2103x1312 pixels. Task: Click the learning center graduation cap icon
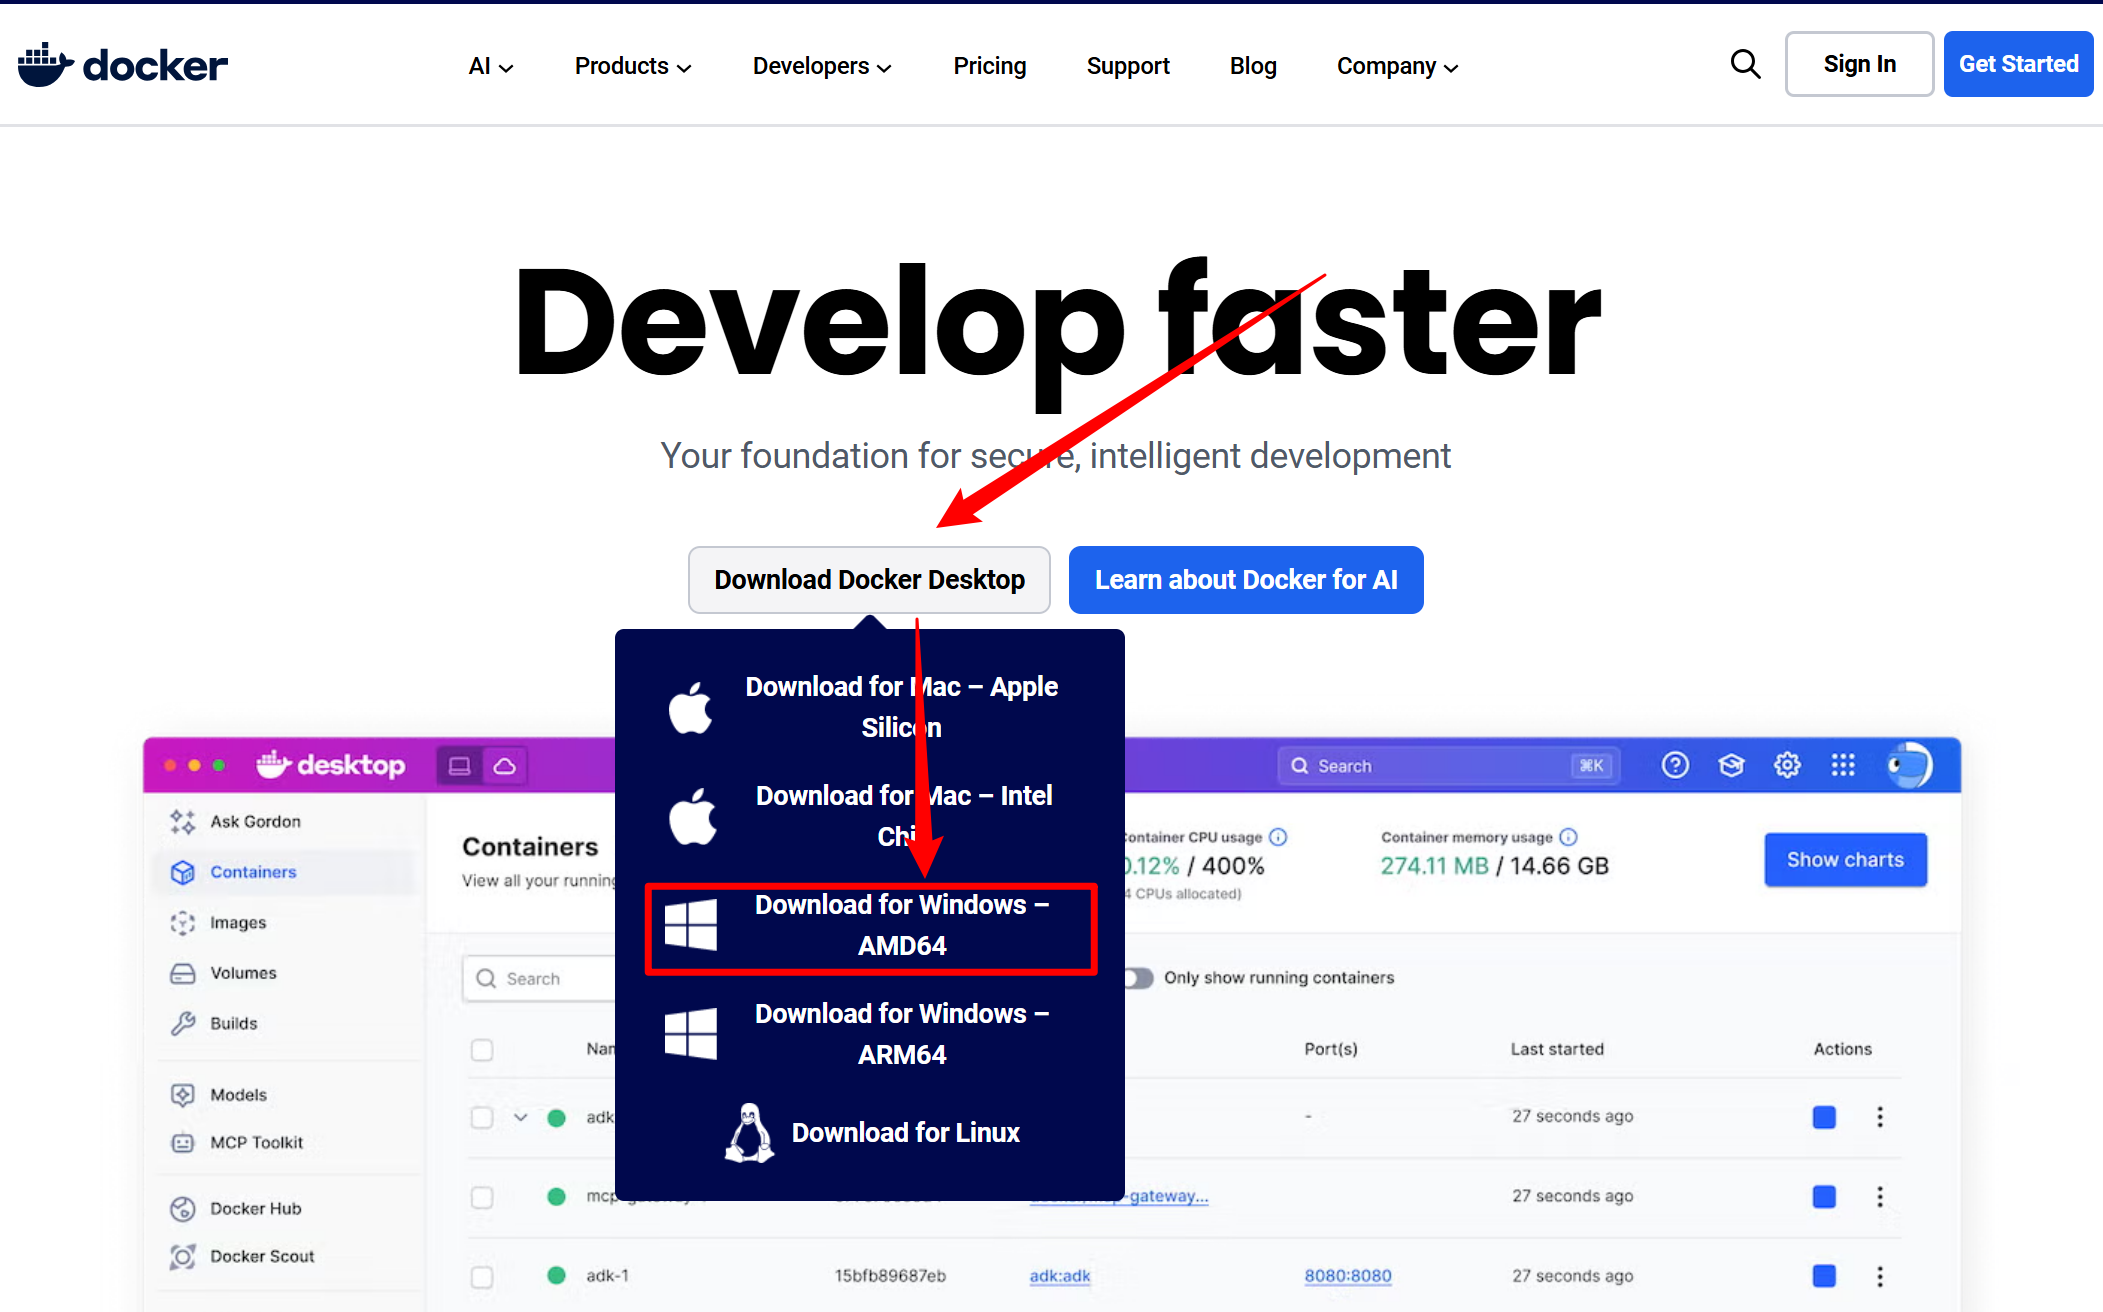coord(1731,766)
